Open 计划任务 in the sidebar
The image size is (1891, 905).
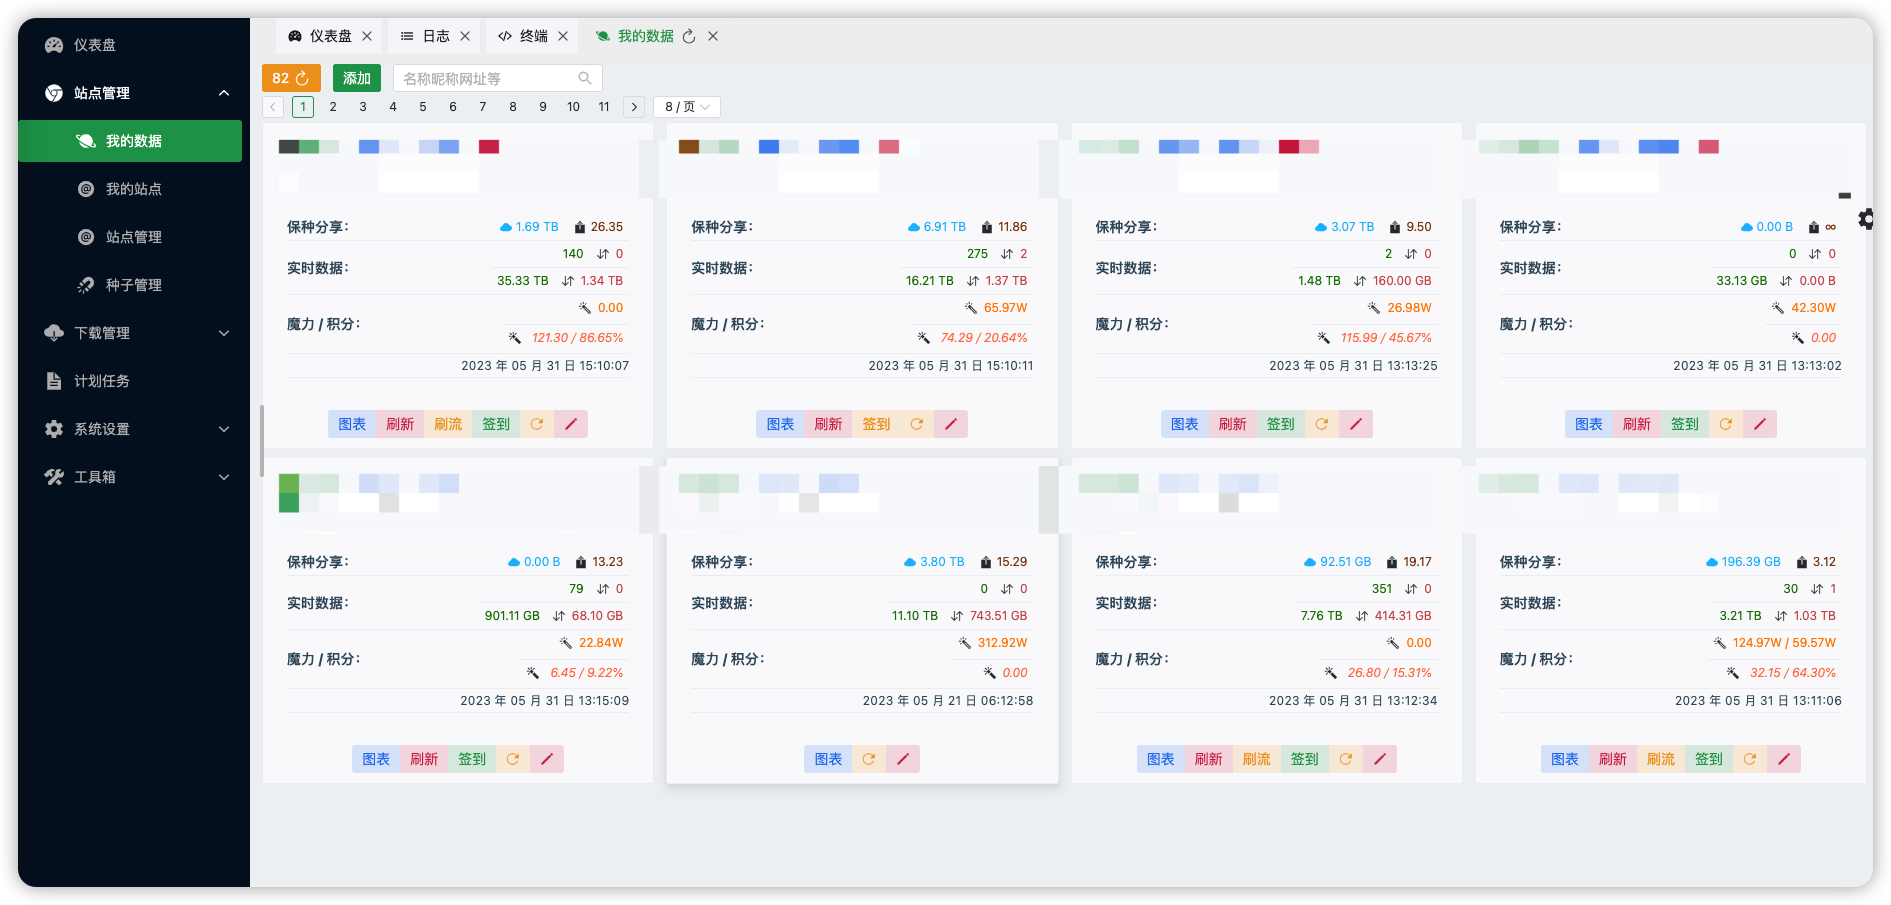point(130,381)
